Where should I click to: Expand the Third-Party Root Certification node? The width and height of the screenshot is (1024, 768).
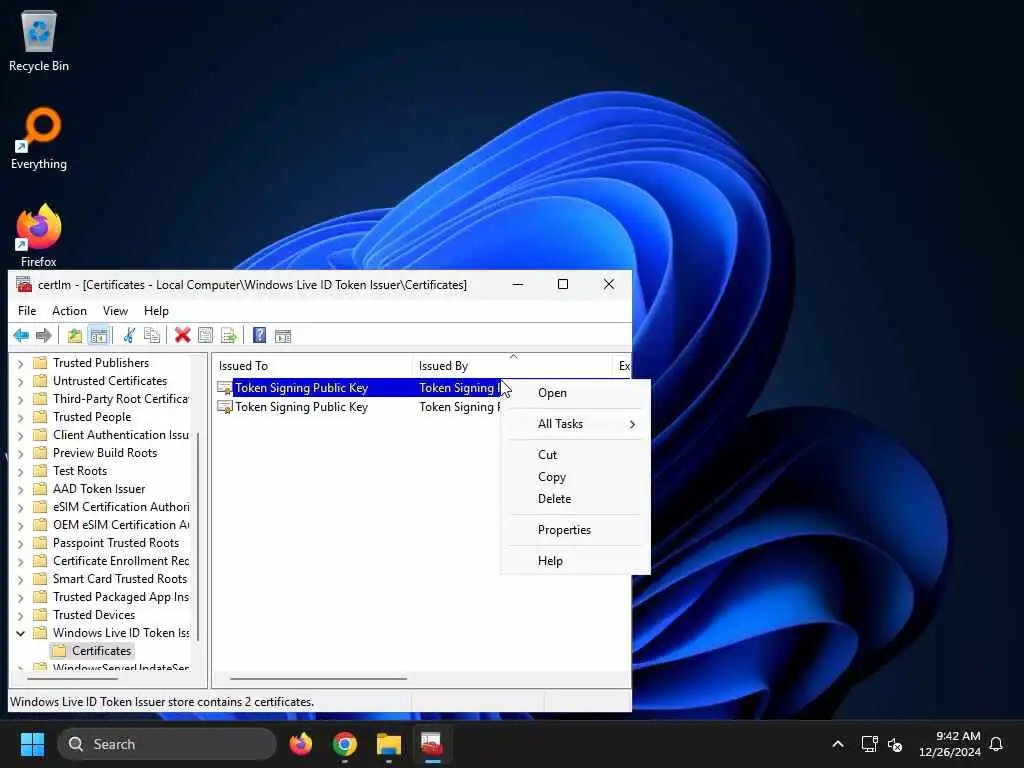tap(20, 399)
